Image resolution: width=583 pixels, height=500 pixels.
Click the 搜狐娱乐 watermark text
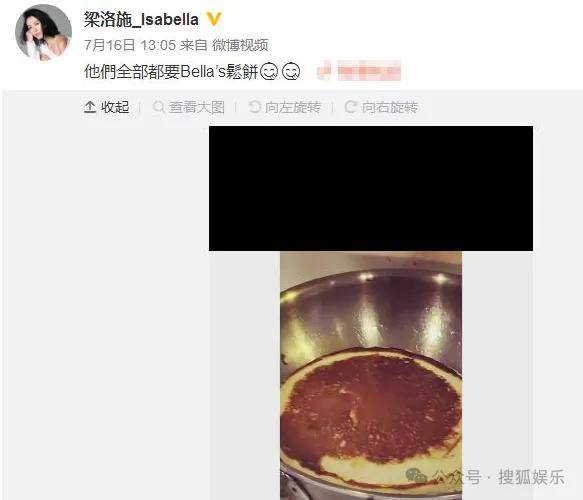tap(531, 477)
